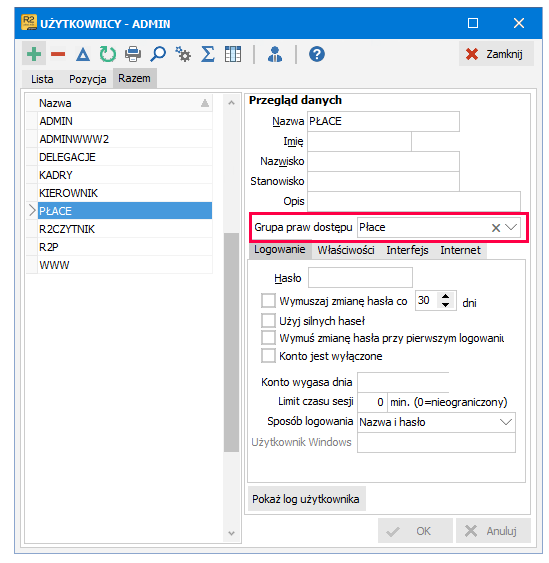Cancel changes with the Anuluj button
The width and height of the screenshot is (549, 563).
pyautogui.click(x=493, y=531)
